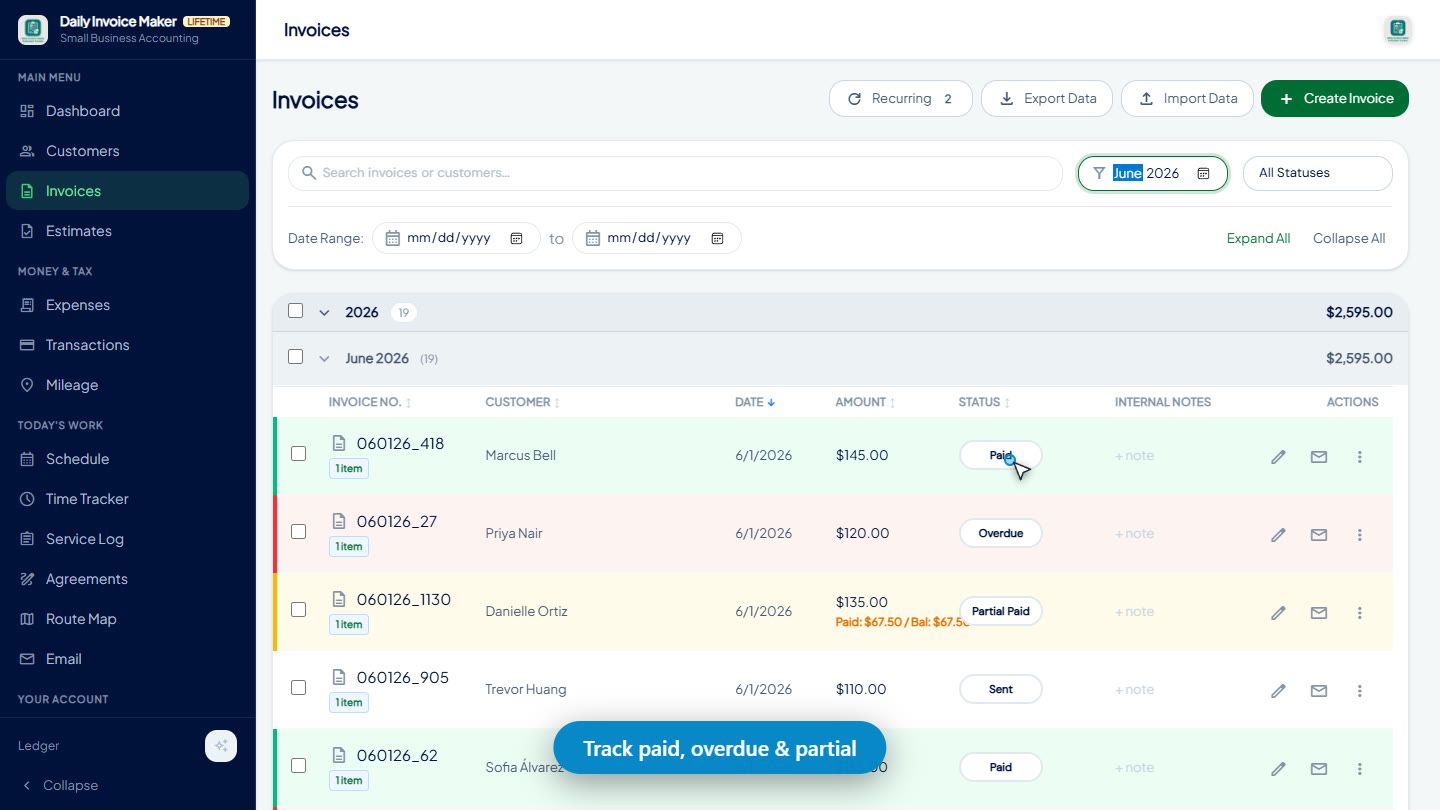Collapse the June 2026 group chevron
The width and height of the screenshot is (1440, 810).
324,359
